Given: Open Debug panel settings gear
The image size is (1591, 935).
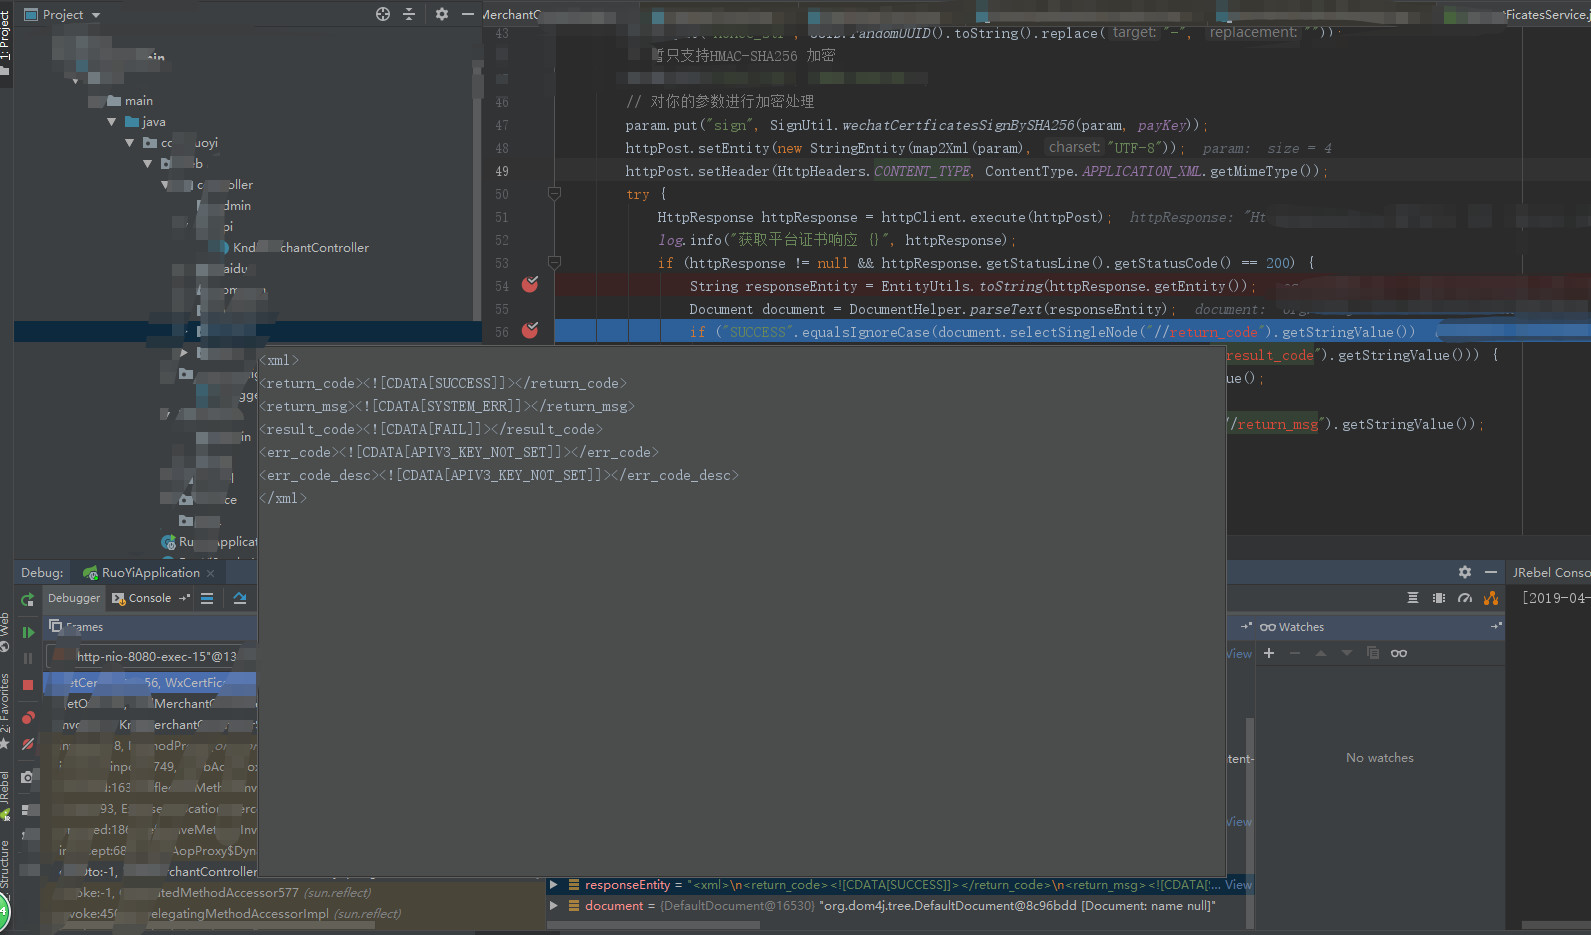Looking at the screenshot, I should click(x=1465, y=572).
